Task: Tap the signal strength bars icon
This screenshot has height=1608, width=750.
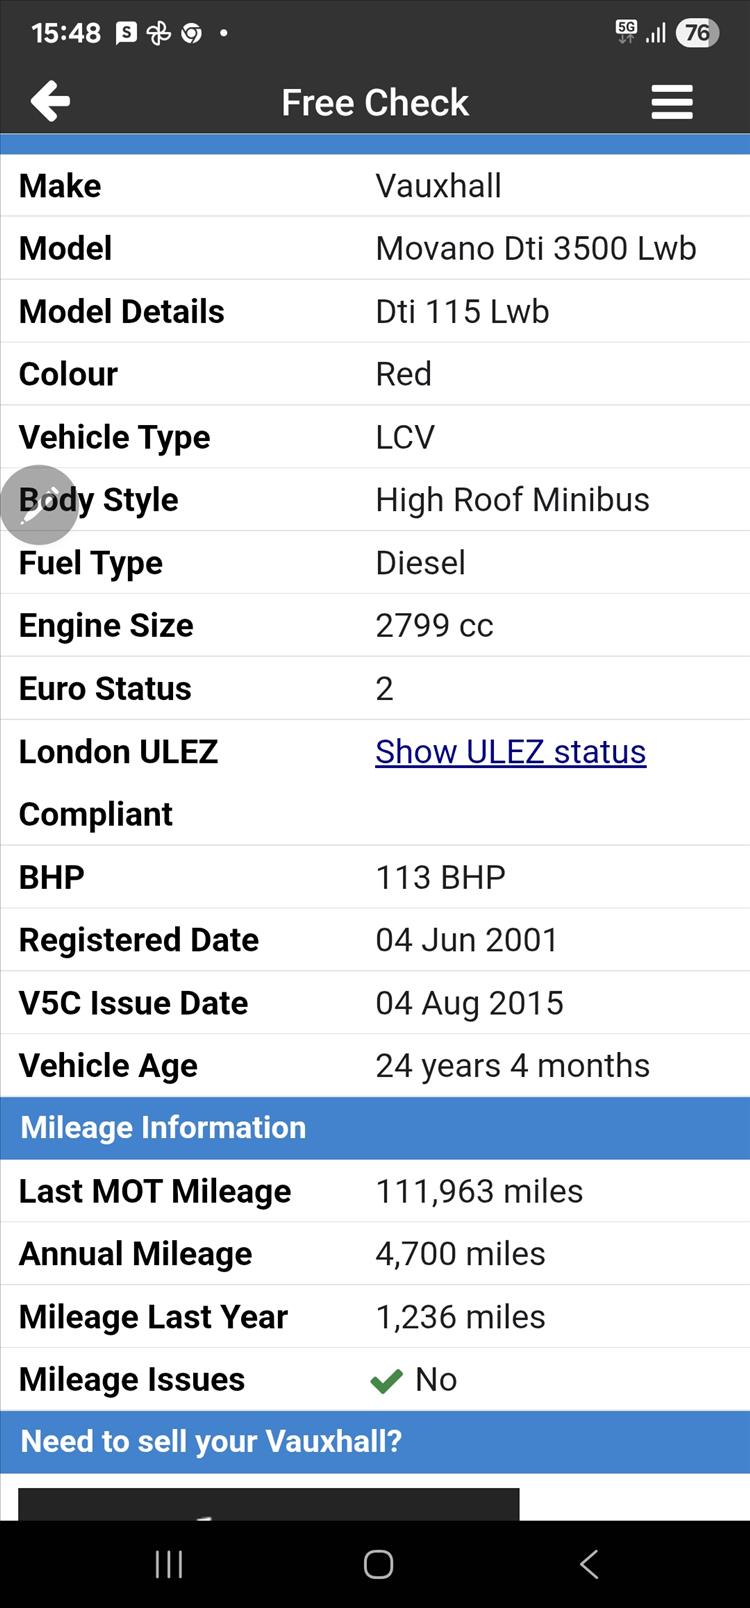Action: [x=656, y=34]
